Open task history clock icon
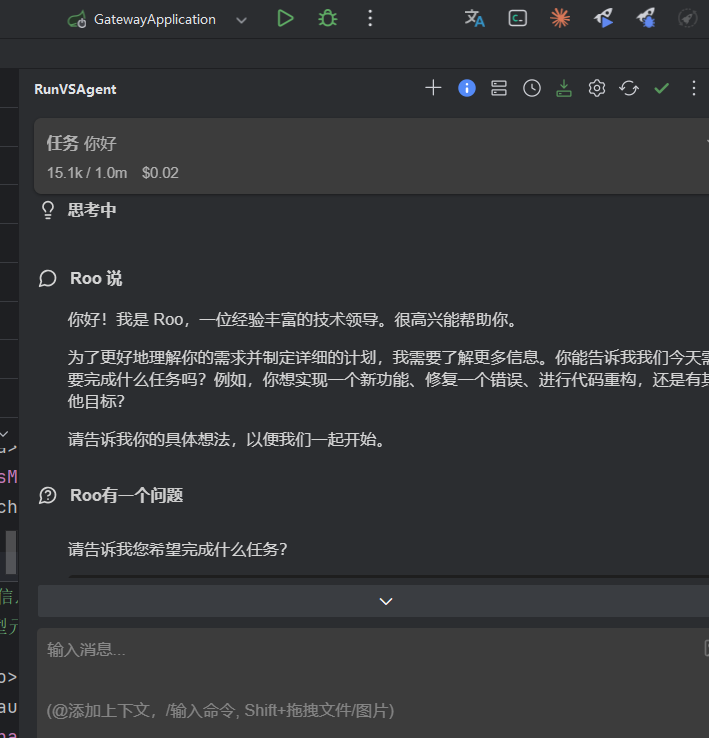 click(532, 88)
